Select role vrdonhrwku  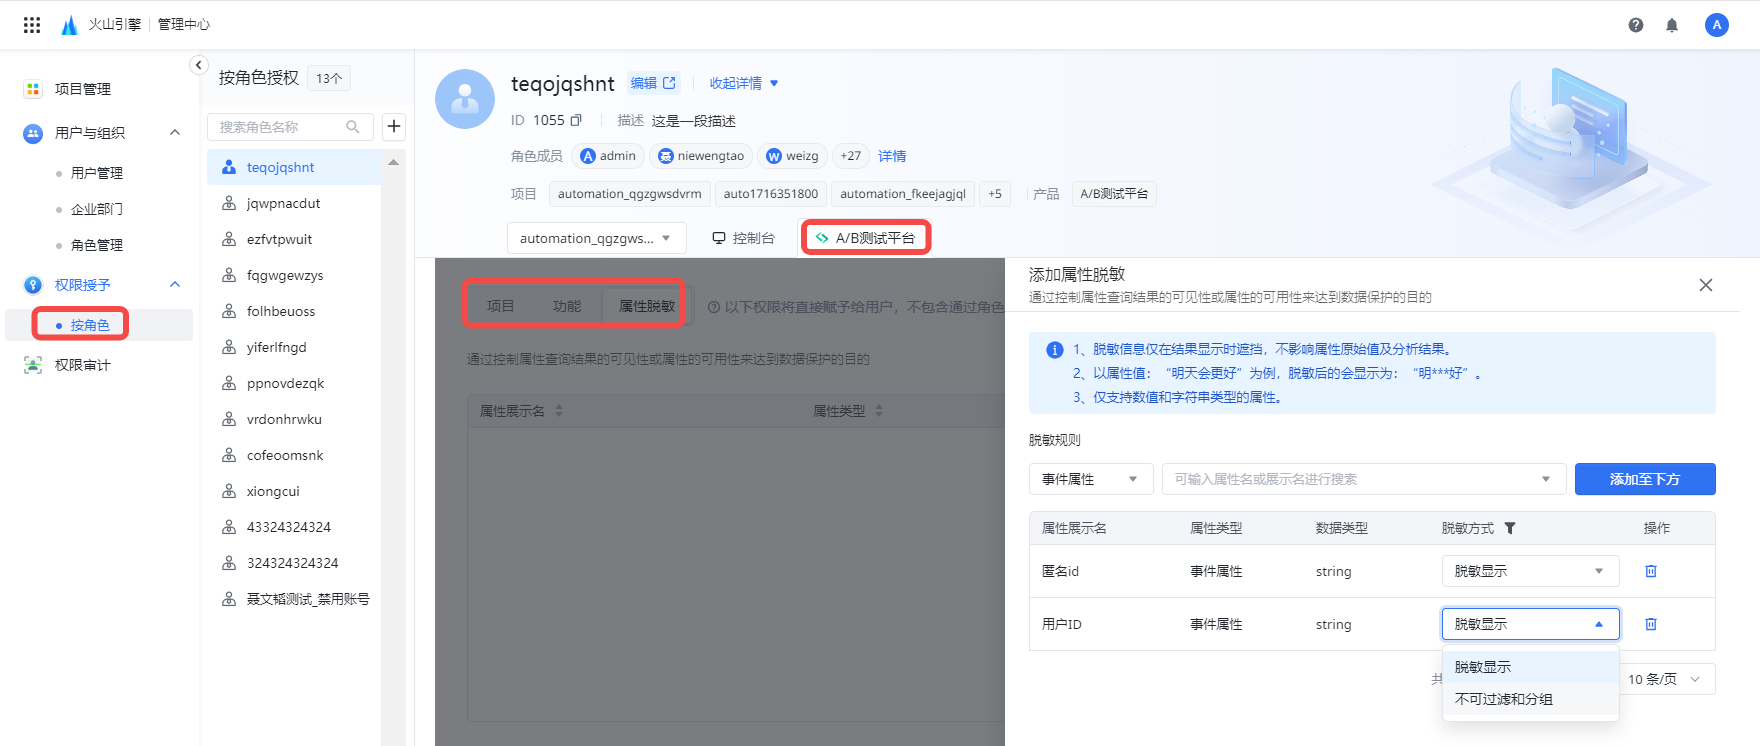294,419
